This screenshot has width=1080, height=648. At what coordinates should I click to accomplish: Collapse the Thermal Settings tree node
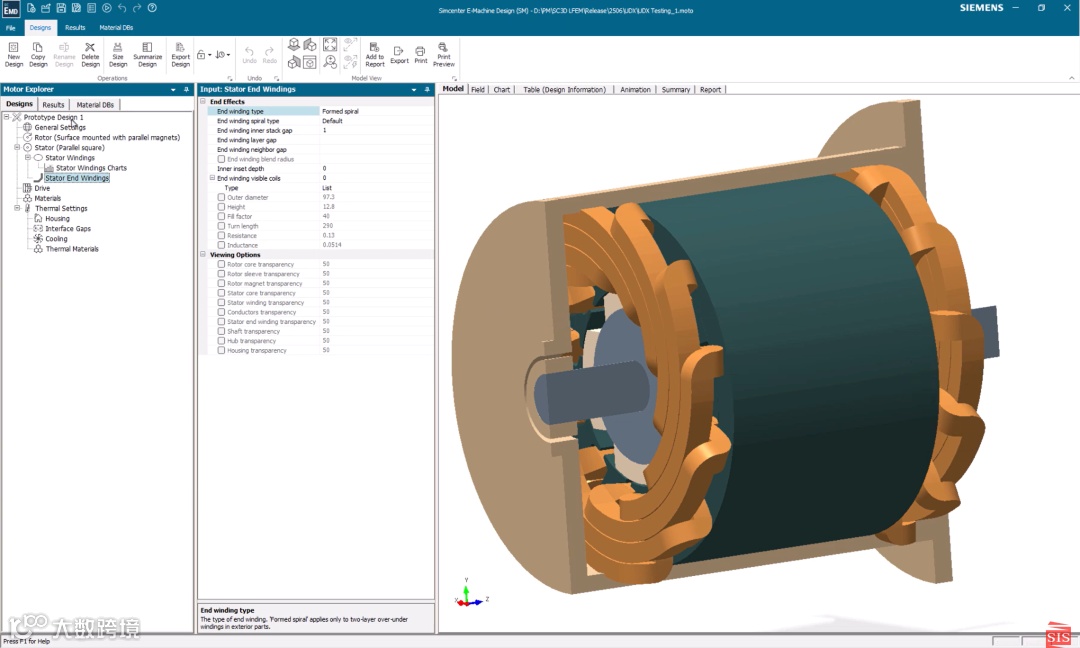click(17, 208)
